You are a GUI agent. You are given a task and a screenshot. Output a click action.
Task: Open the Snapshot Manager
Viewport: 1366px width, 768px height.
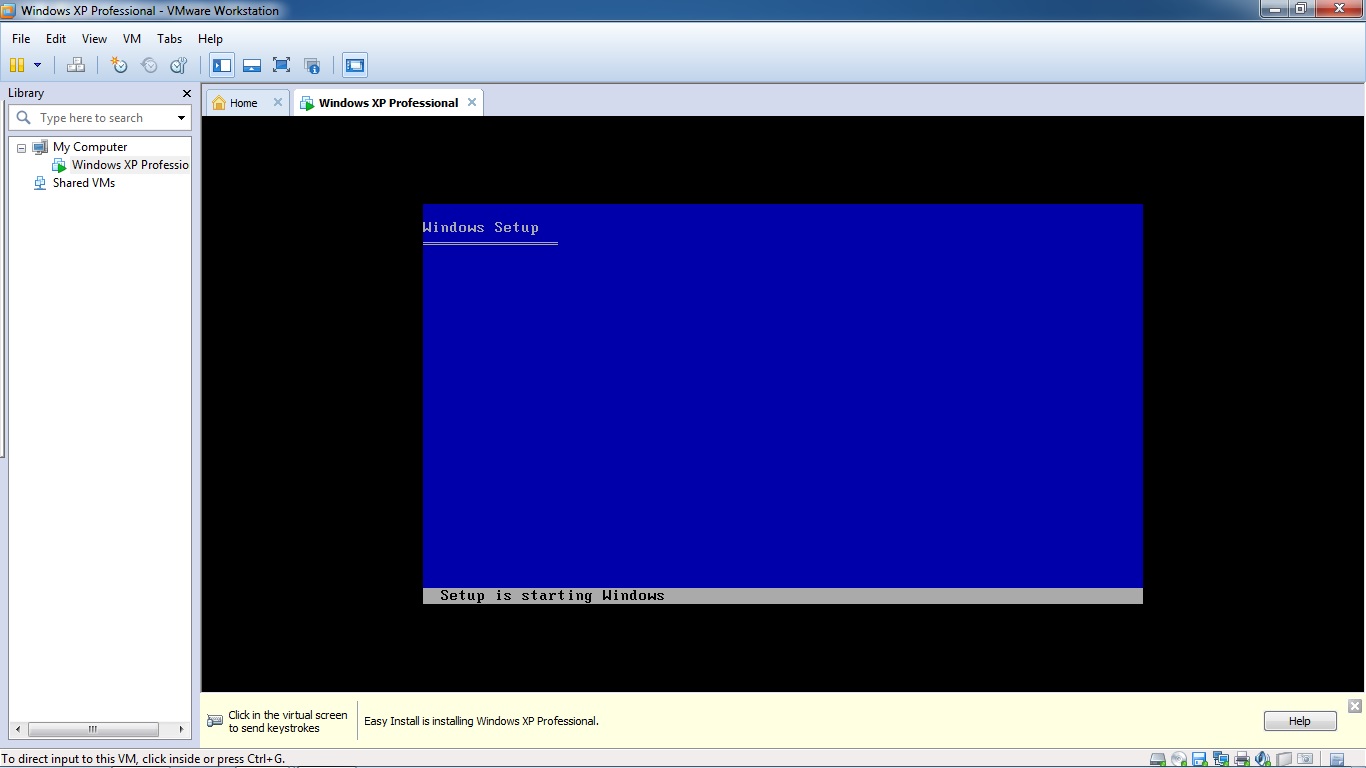pos(178,64)
